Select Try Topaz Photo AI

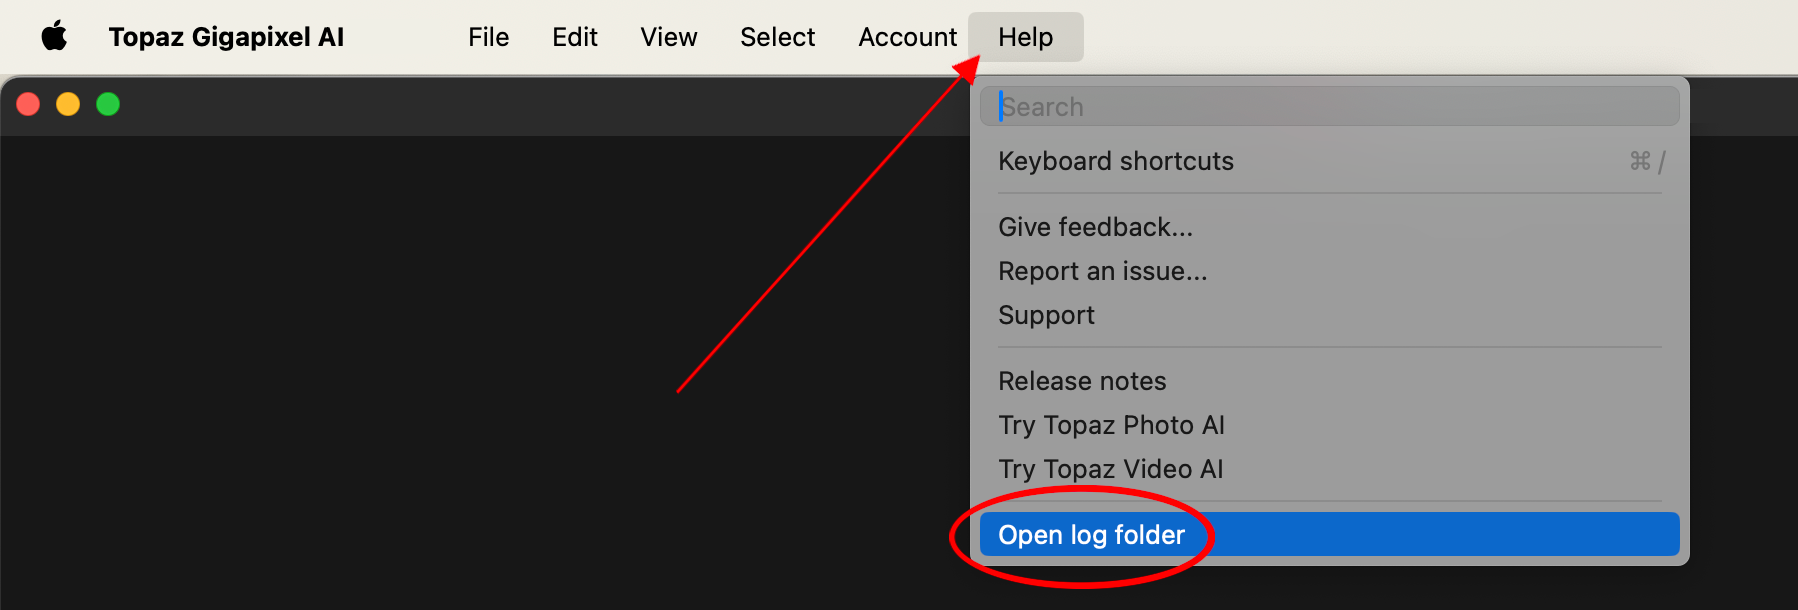(x=1112, y=424)
